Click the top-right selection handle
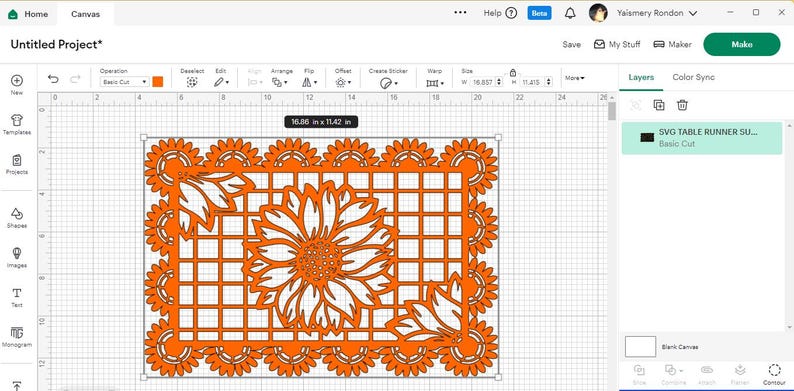794x391 pixels. pos(498,137)
